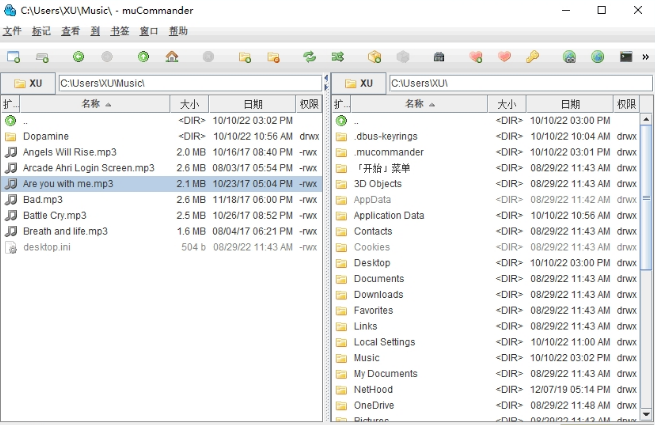Viewport: 655px width, 425px height.
Task: Select Battle Cry.mp3 file
Action: click(162, 216)
